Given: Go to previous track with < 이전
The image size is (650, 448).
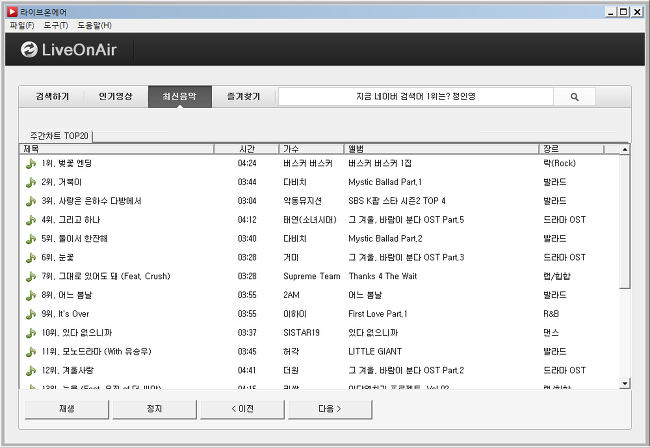Looking at the screenshot, I should [242, 409].
